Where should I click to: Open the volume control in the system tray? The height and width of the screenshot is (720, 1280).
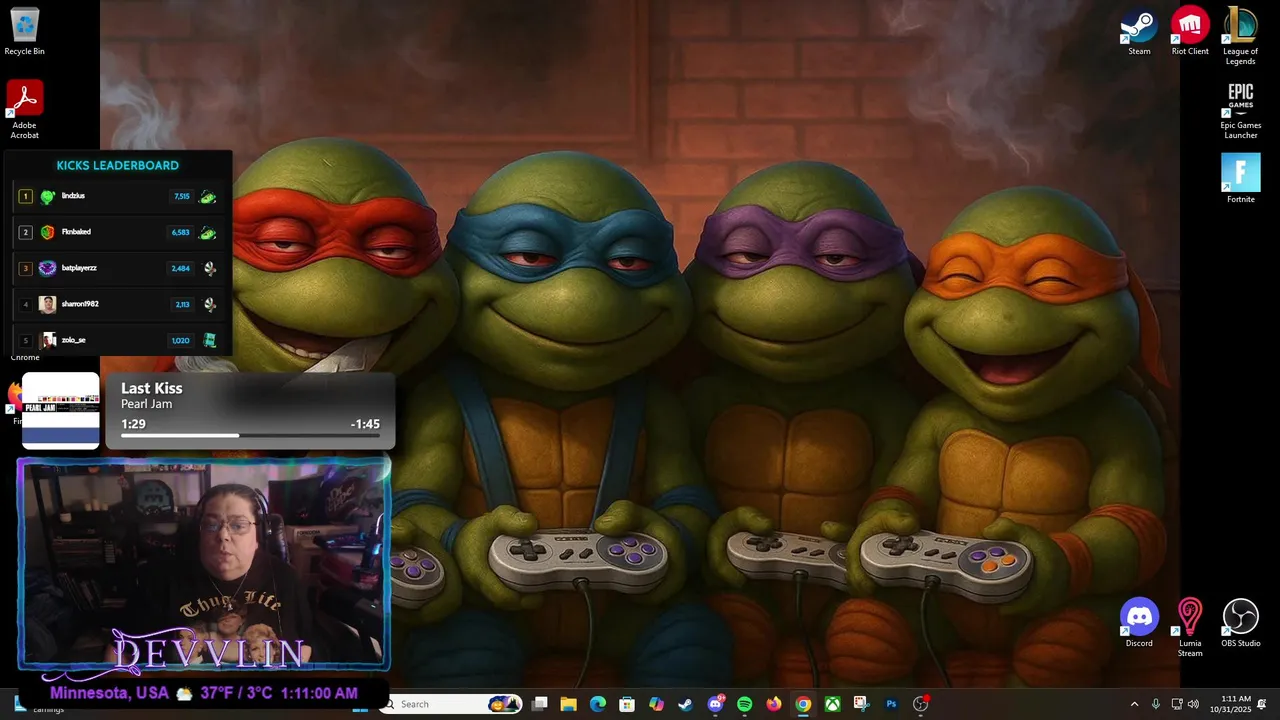click(x=1193, y=704)
